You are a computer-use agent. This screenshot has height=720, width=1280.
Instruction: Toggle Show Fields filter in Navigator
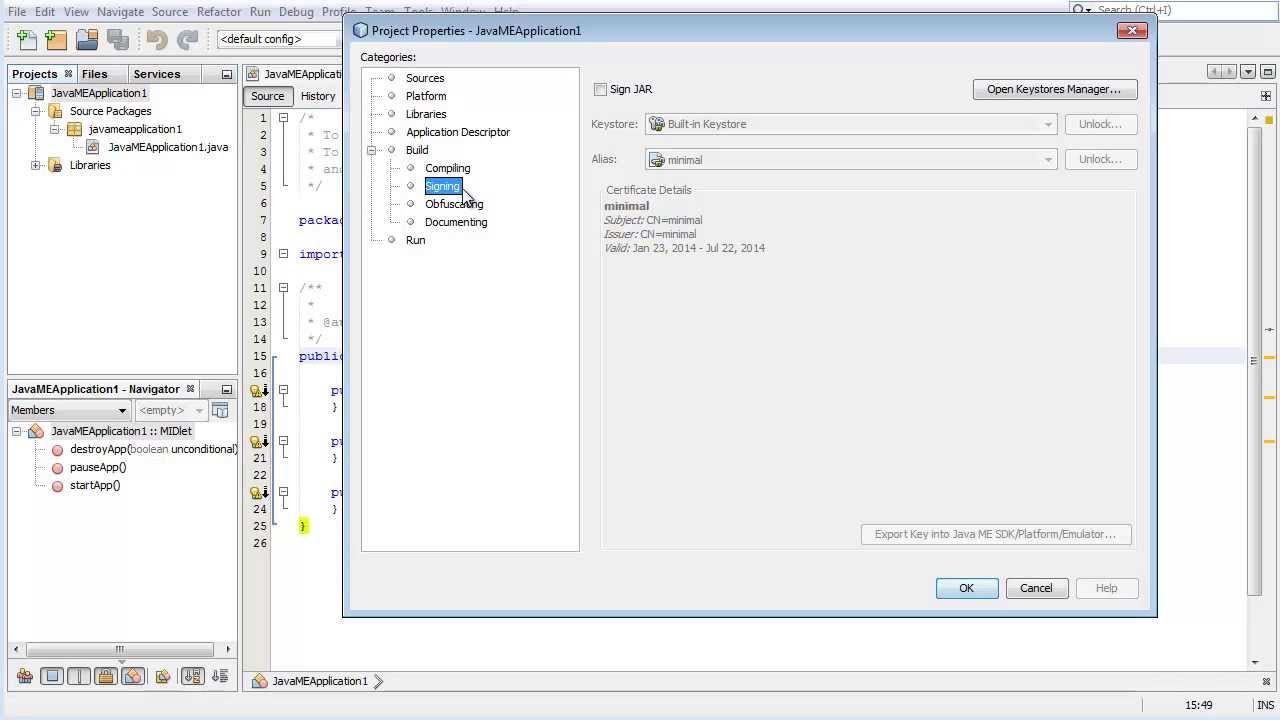pos(53,676)
